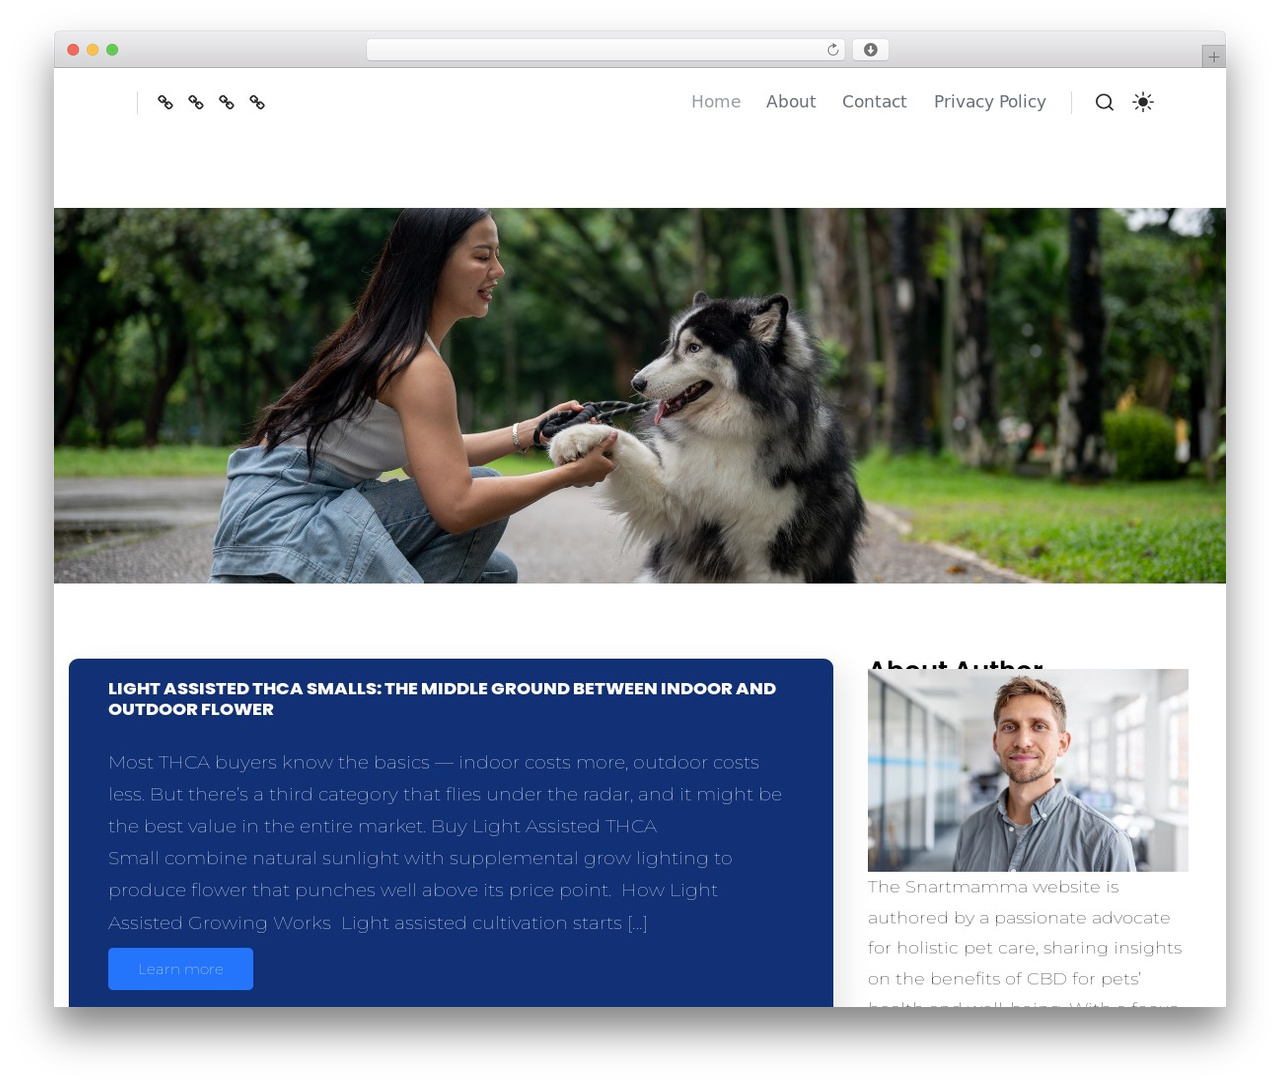Open the Contact page
Screen dimensions: 1280x1084
click(x=874, y=102)
